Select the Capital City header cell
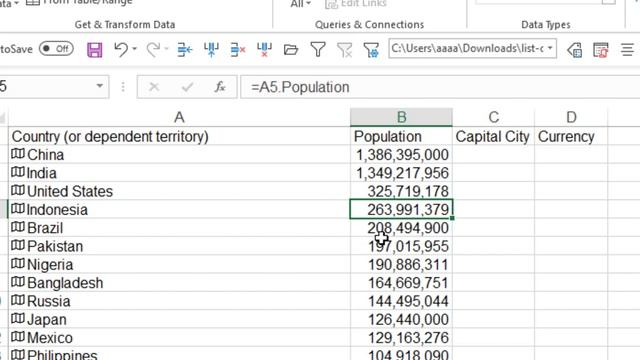640x360 pixels. (x=493, y=136)
